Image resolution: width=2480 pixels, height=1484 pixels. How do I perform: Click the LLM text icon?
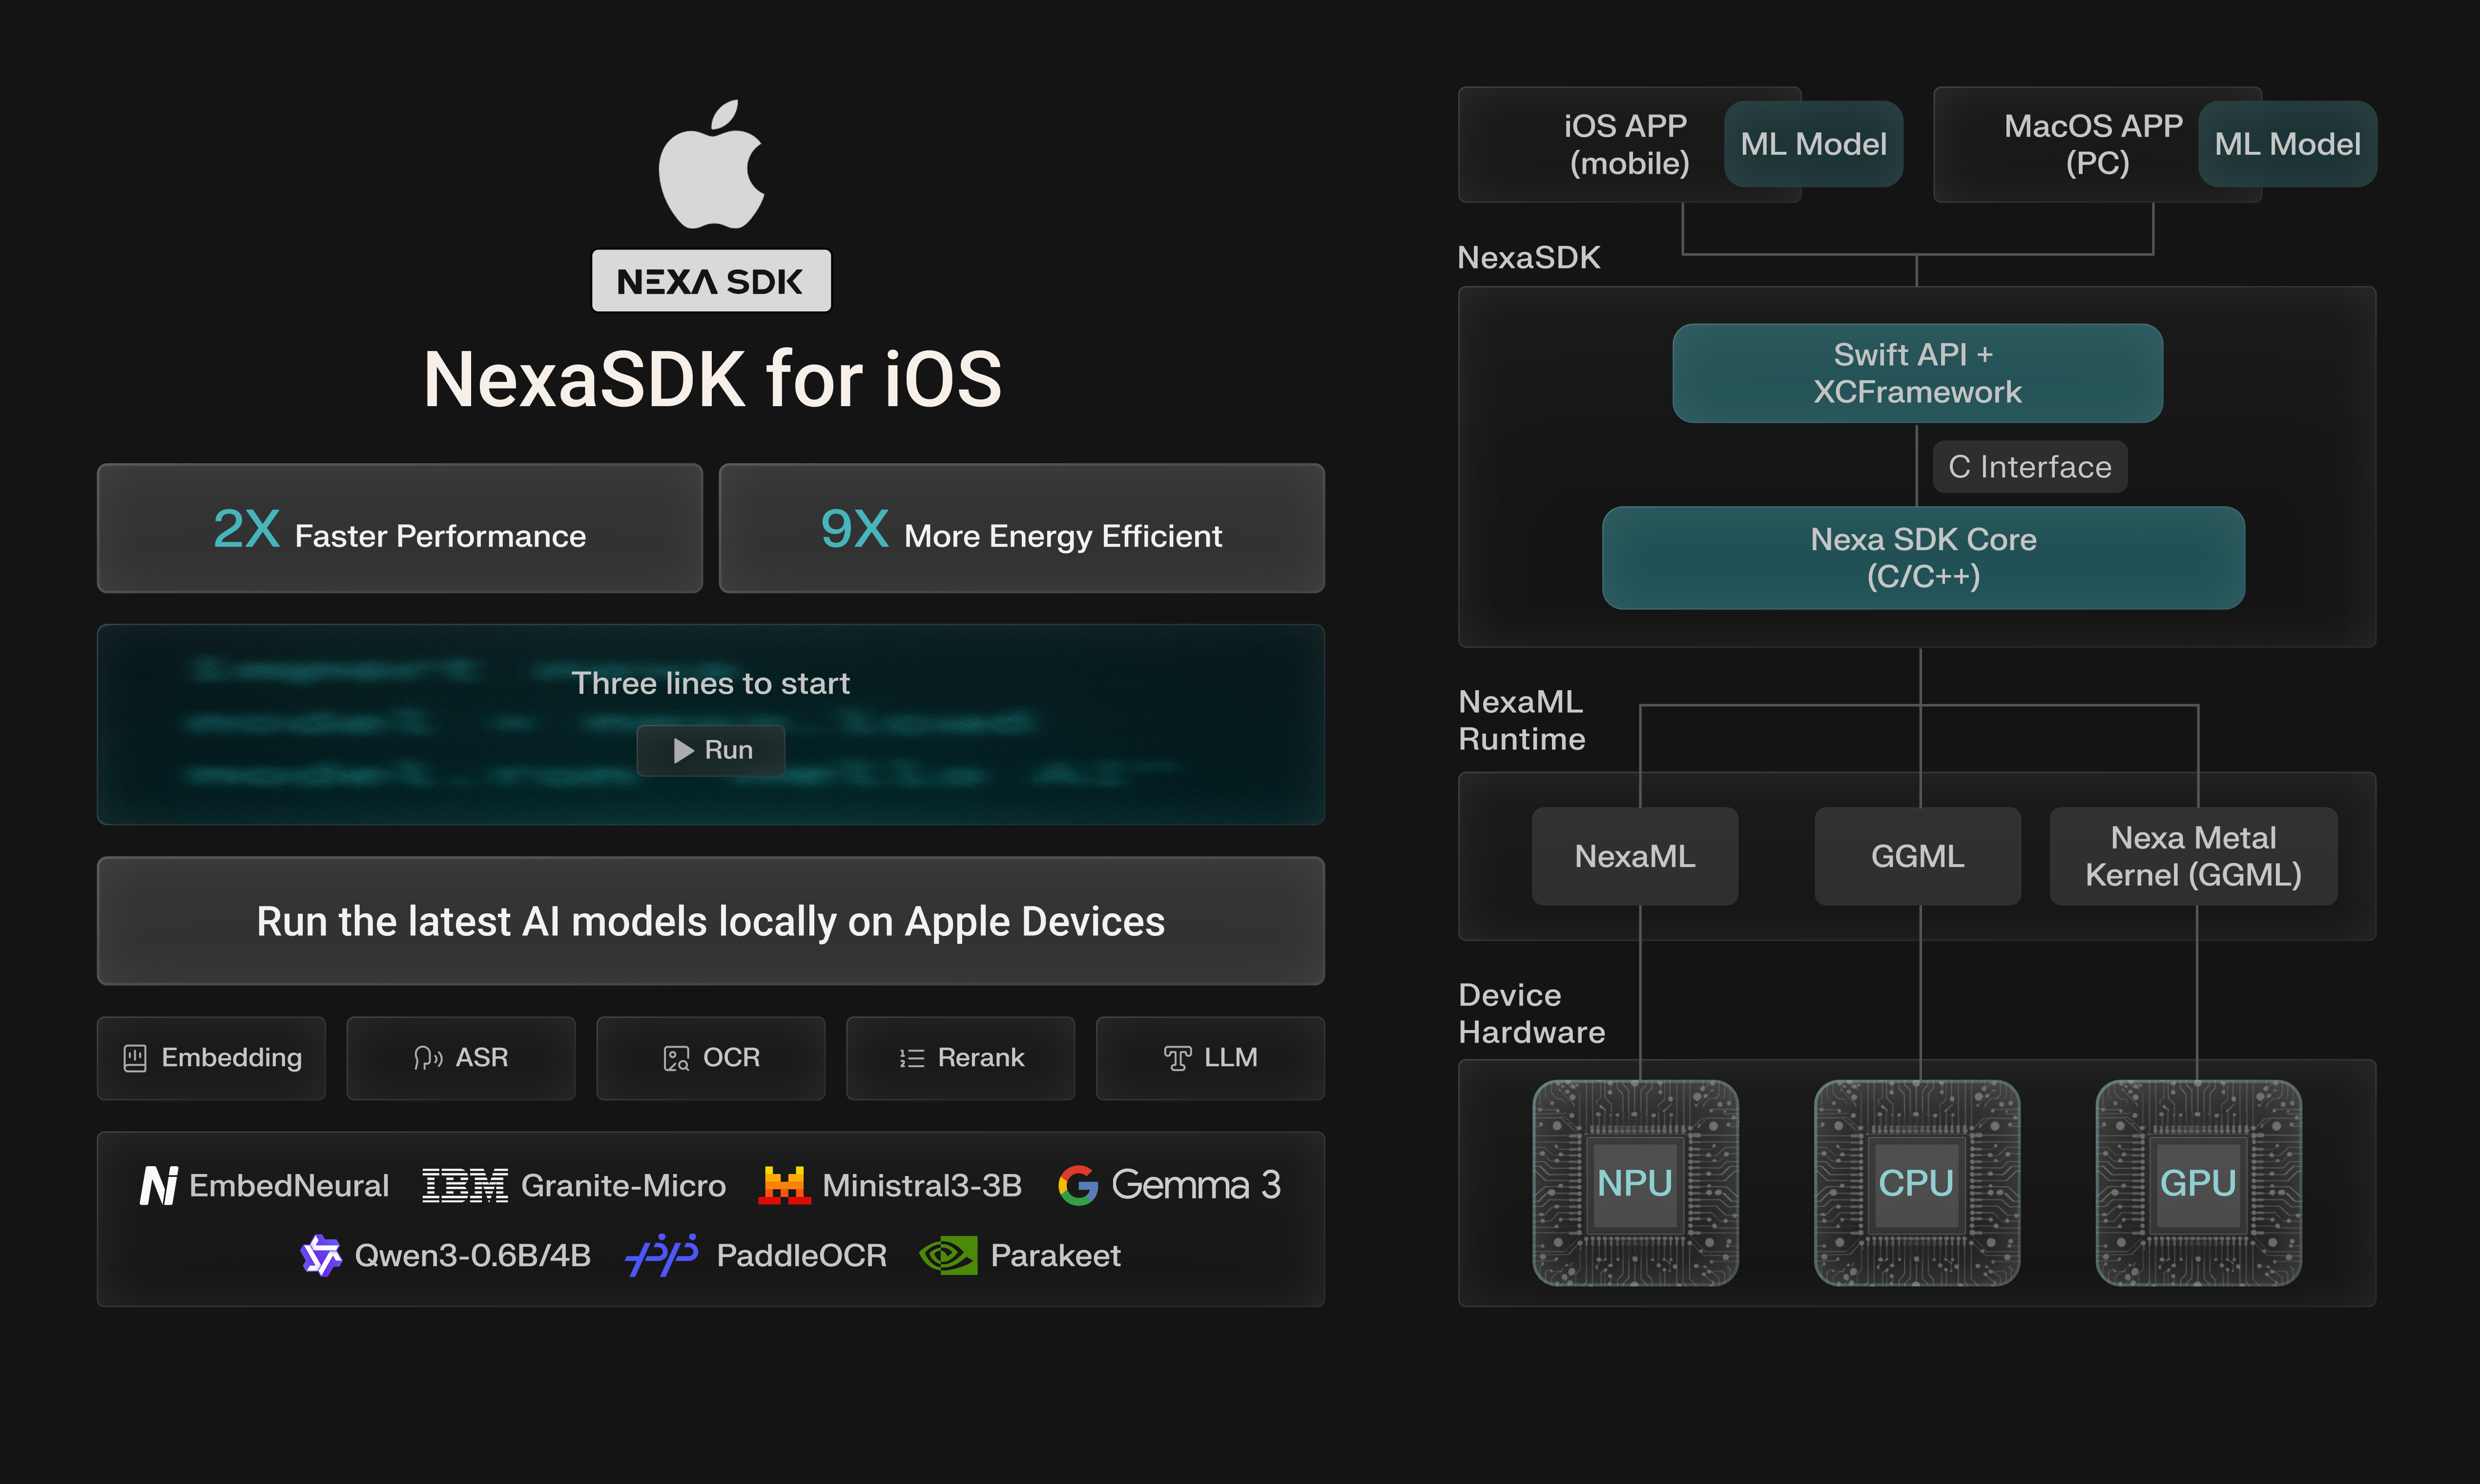point(1177,1057)
